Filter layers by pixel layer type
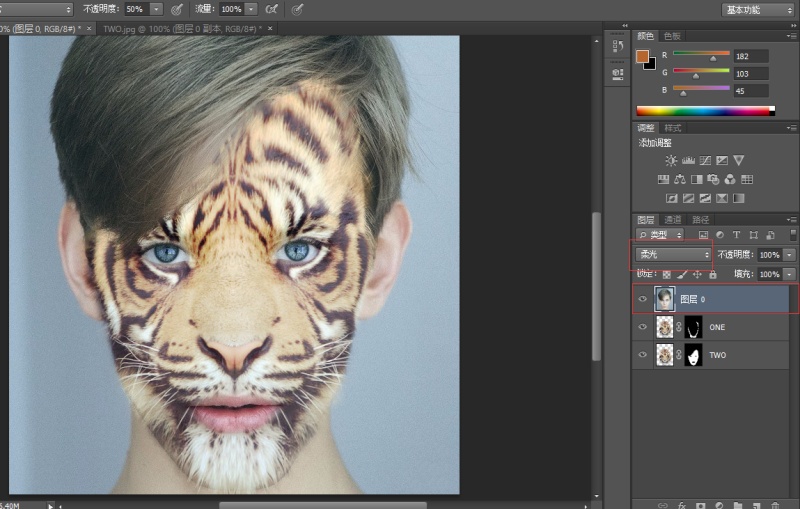 [x=704, y=235]
